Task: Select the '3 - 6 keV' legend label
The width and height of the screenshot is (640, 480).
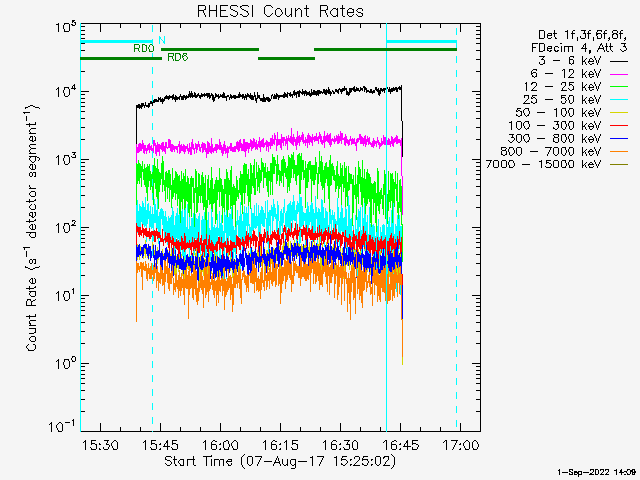Action: pyautogui.click(x=570, y=61)
